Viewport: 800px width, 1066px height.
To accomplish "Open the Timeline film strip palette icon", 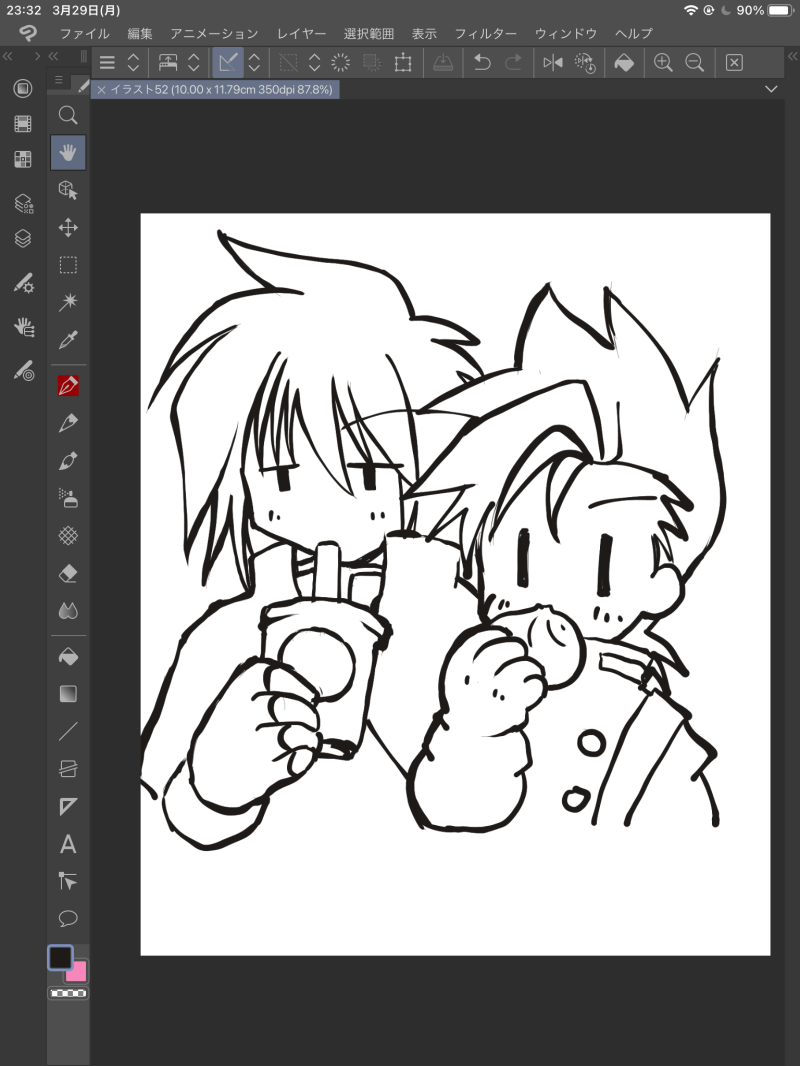I will pyautogui.click(x=23, y=124).
